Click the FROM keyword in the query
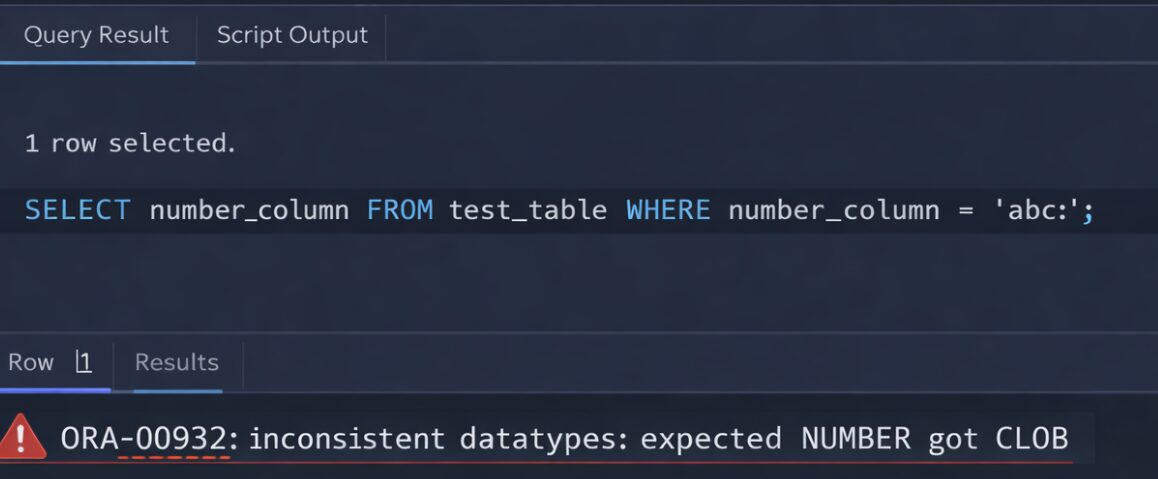The width and height of the screenshot is (1158, 479). (x=399, y=210)
